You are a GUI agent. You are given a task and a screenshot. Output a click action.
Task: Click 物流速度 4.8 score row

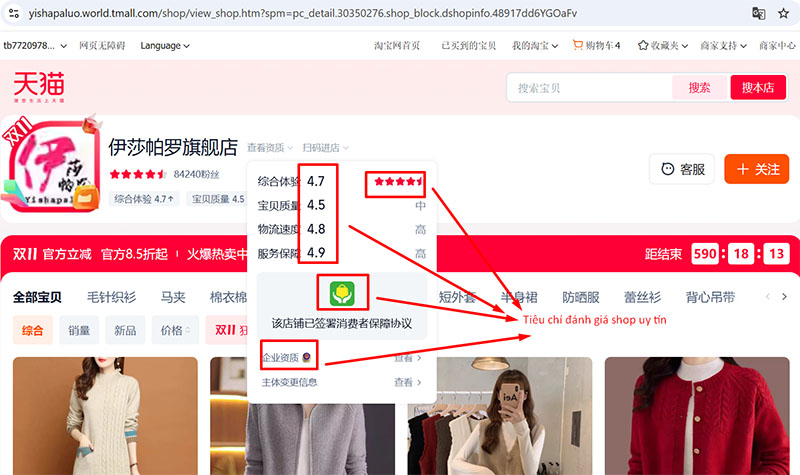click(x=342, y=229)
